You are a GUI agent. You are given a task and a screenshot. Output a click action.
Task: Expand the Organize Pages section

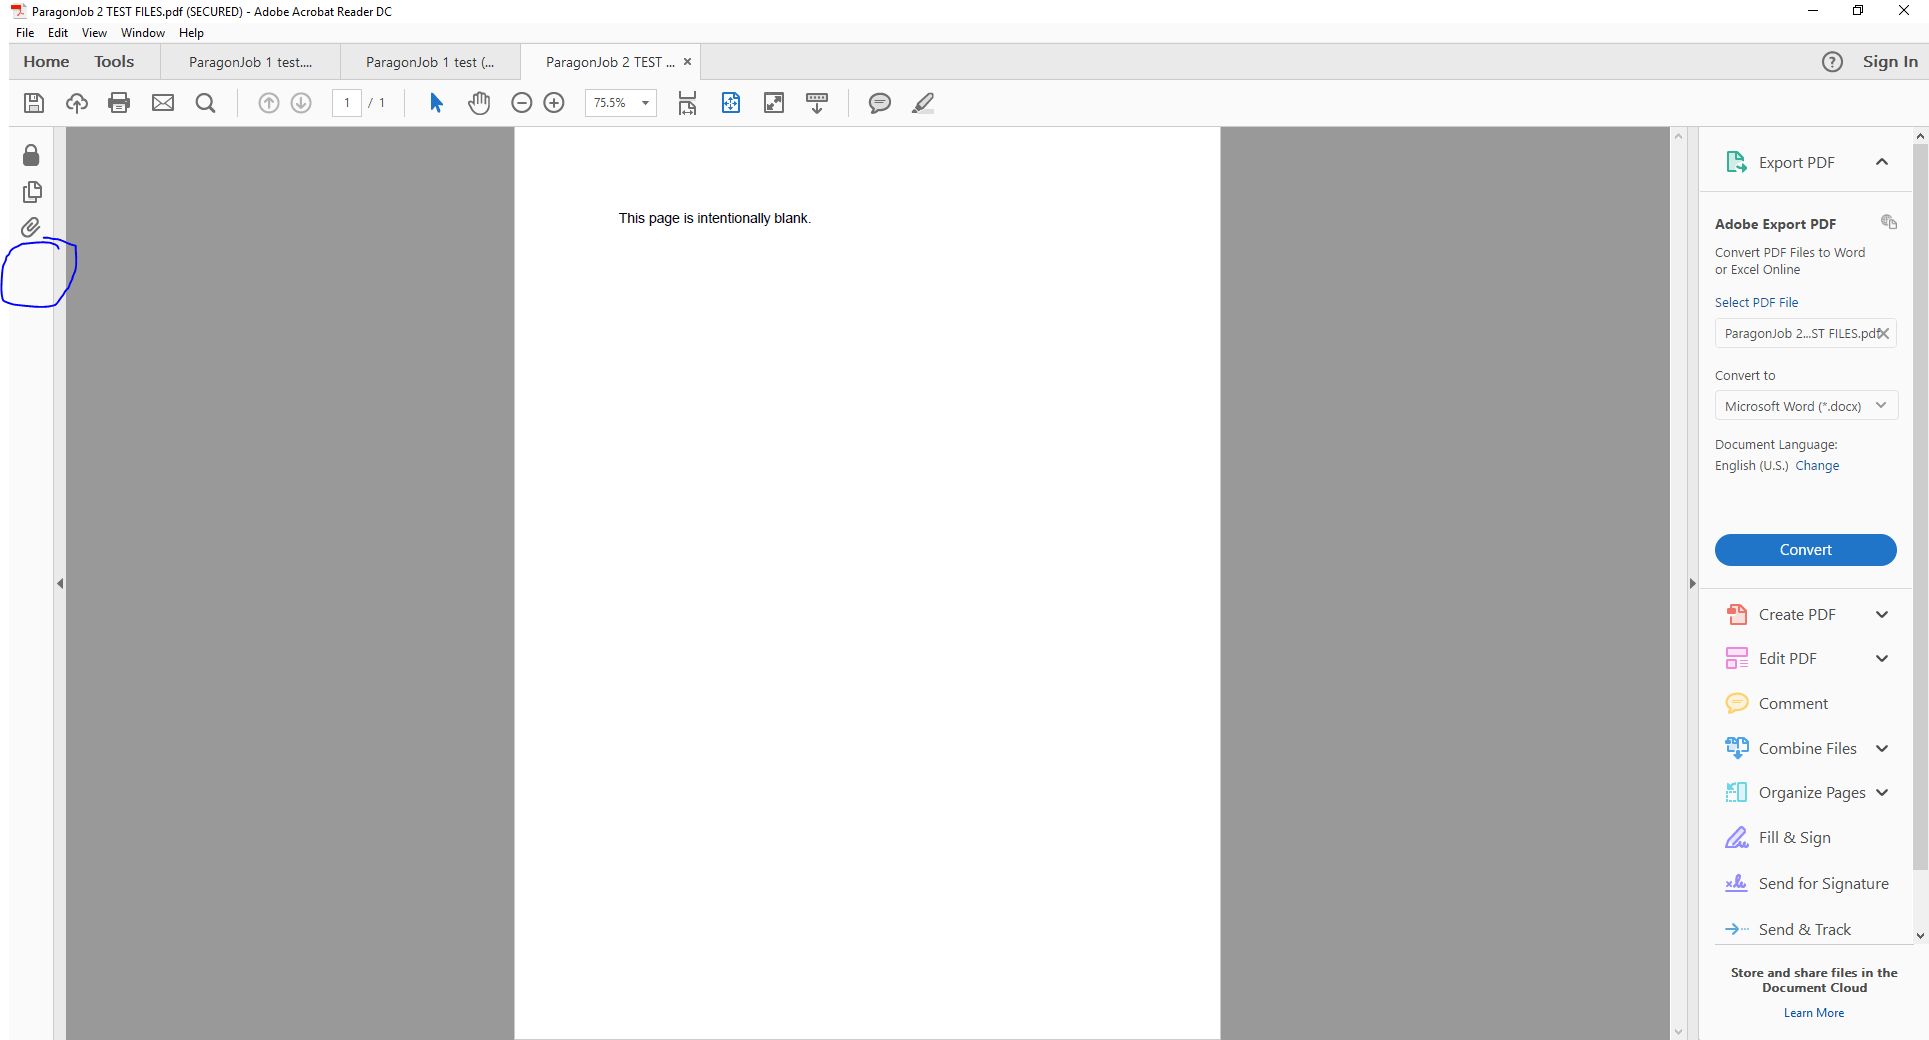coord(1882,793)
